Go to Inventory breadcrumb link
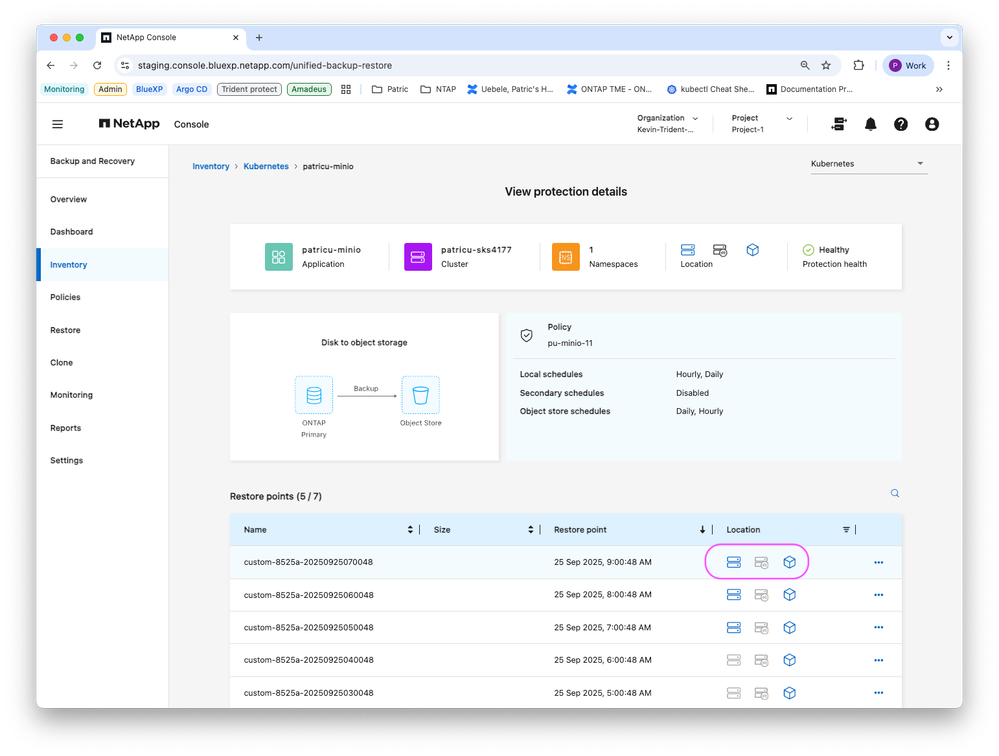 click(211, 166)
